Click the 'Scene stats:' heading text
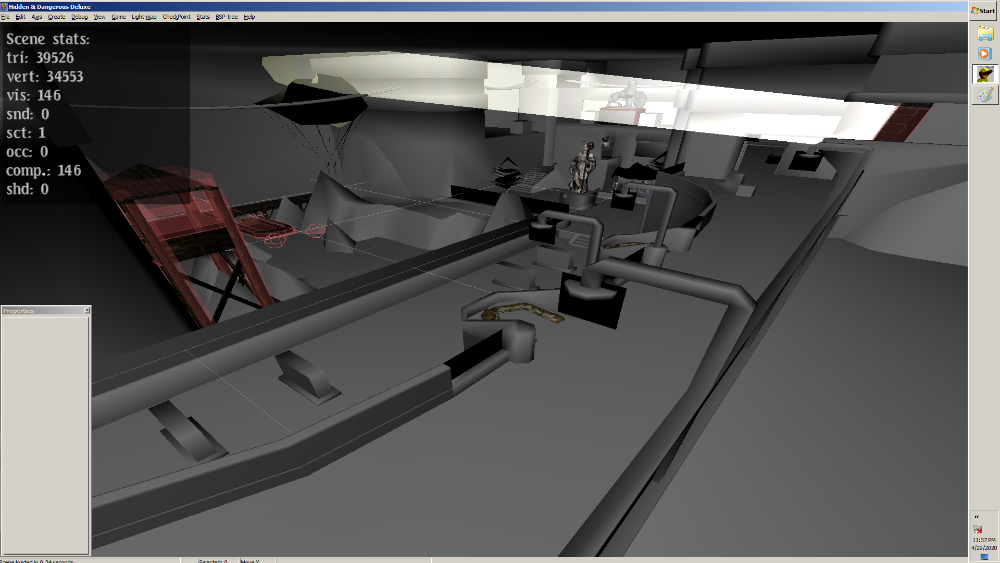This screenshot has height=563, width=1000. (x=48, y=39)
